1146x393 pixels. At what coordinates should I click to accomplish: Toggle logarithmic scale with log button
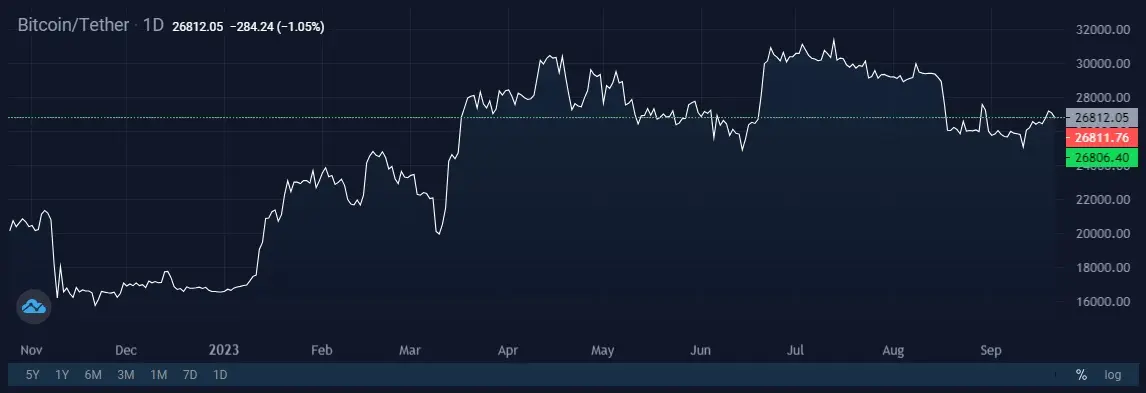(x=1112, y=375)
